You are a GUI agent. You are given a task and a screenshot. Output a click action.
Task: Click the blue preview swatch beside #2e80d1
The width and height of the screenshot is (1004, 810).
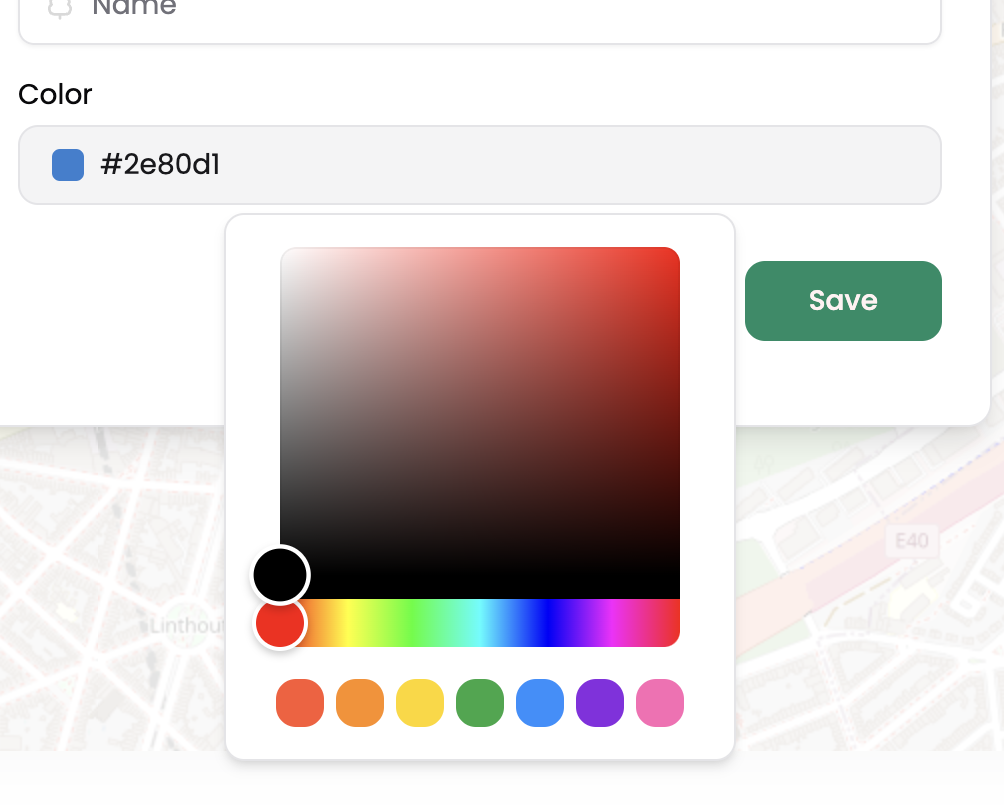(68, 165)
